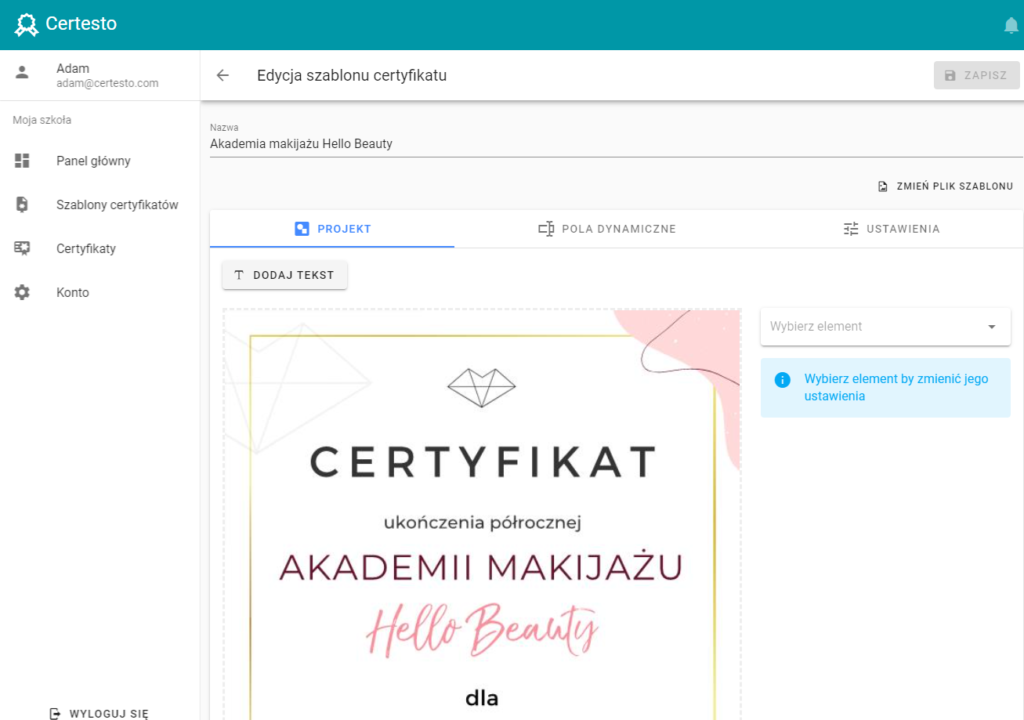Open Panel główny in sidebar
The height and width of the screenshot is (720, 1024).
pyautogui.click(x=100, y=161)
